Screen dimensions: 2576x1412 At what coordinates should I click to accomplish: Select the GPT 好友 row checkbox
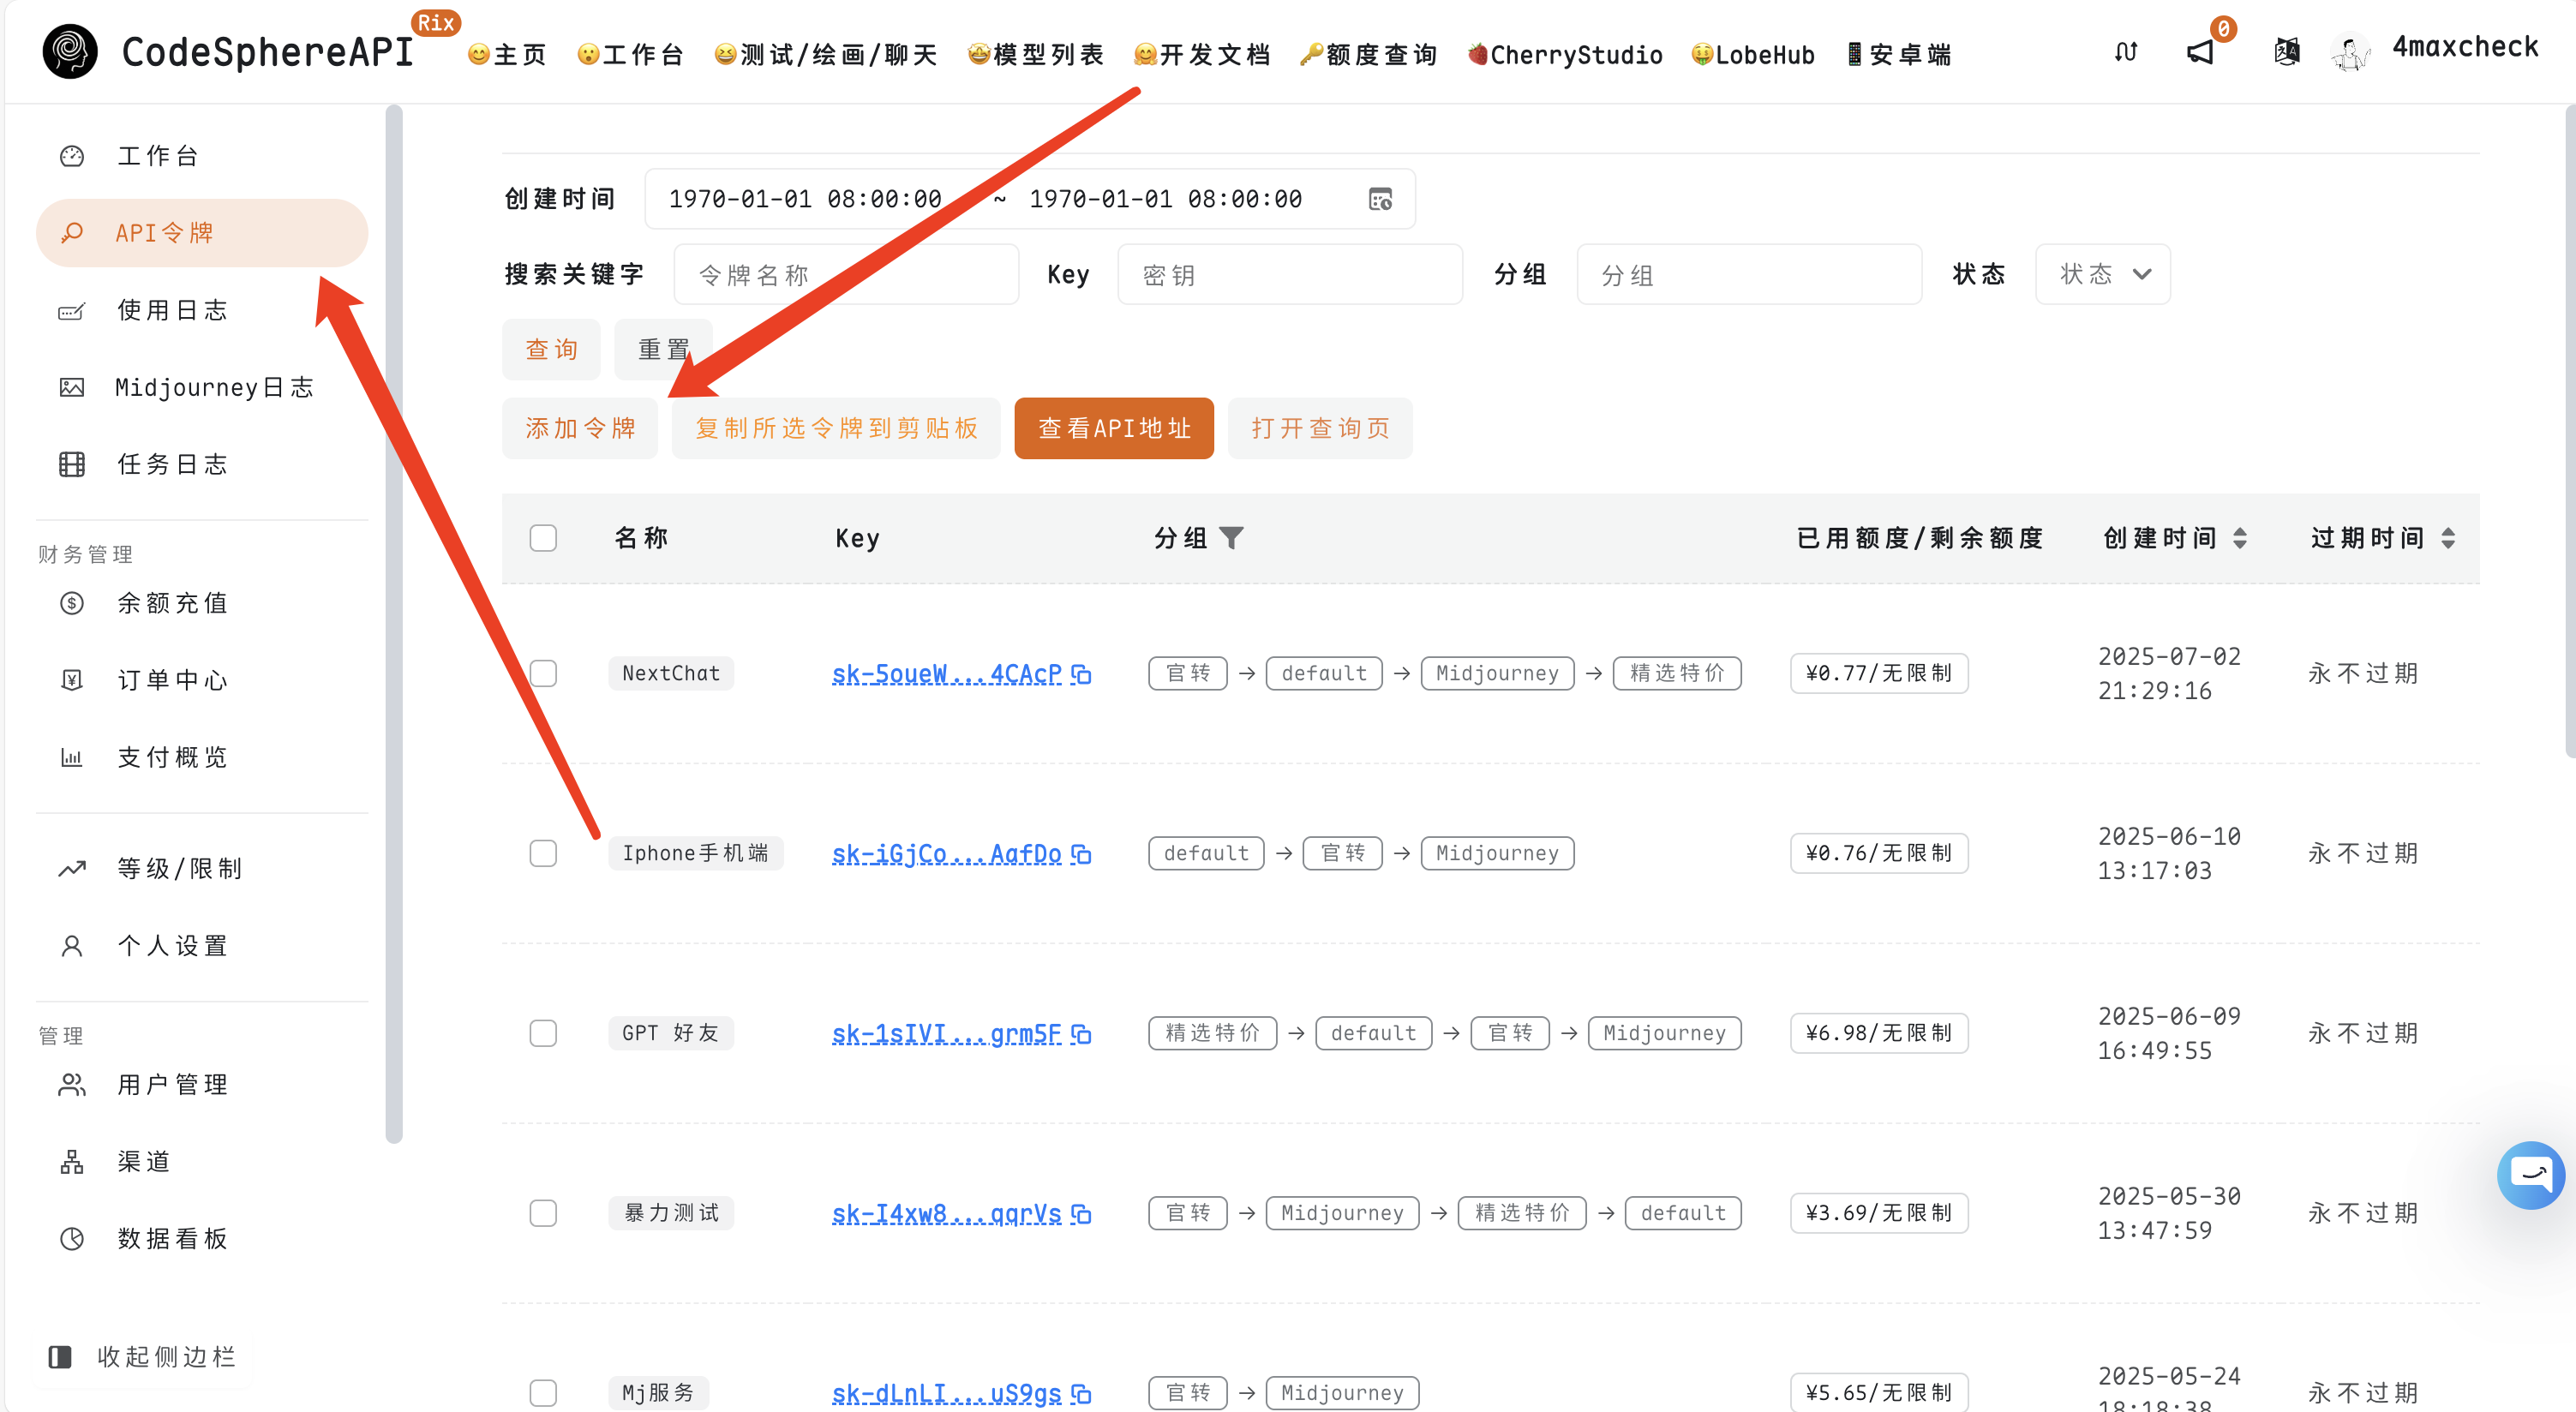pyautogui.click(x=543, y=1033)
